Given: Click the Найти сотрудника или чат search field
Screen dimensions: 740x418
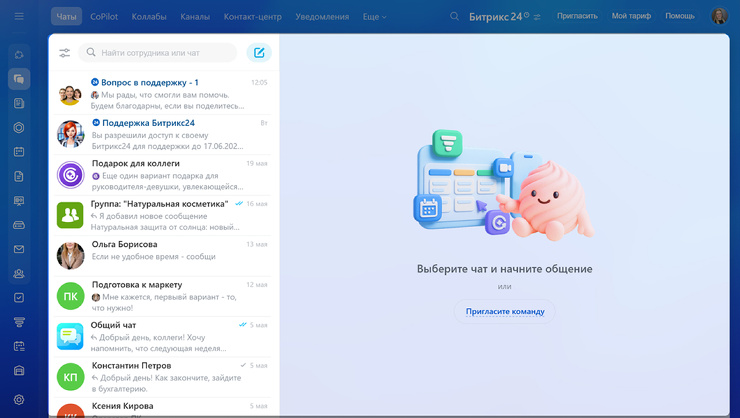Looking at the screenshot, I should (160, 53).
